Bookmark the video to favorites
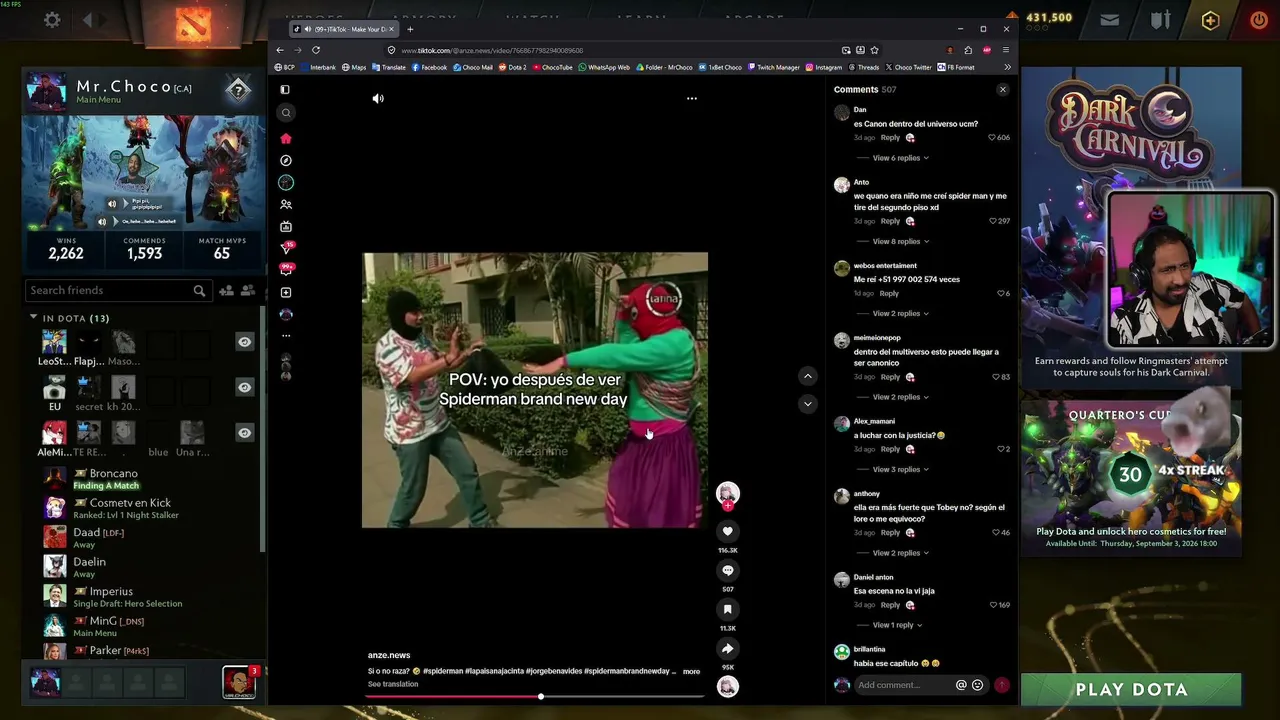Viewport: 1280px width, 720px height. tap(728, 609)
